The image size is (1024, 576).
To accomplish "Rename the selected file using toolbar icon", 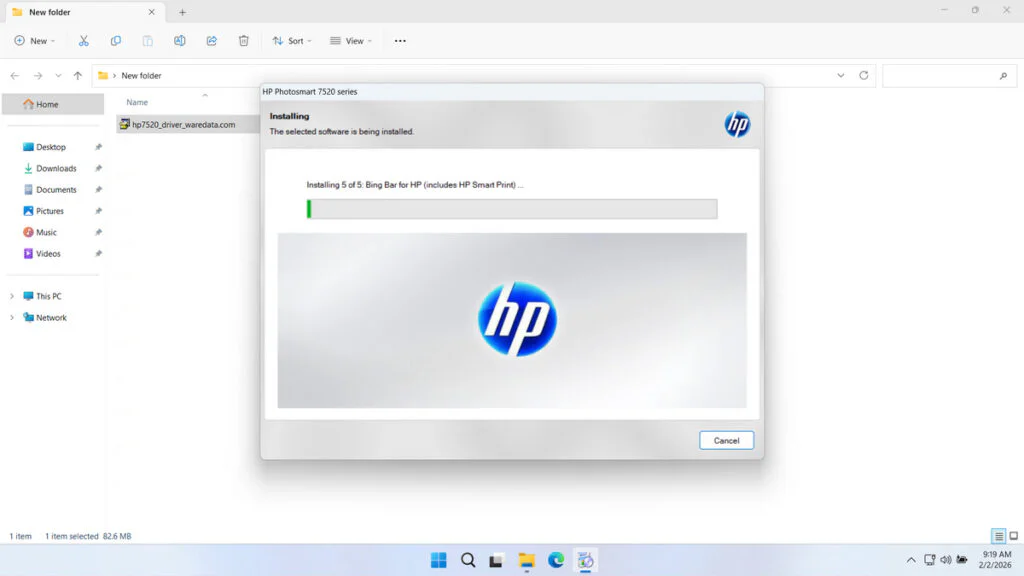I will click(x=180, y=40).
